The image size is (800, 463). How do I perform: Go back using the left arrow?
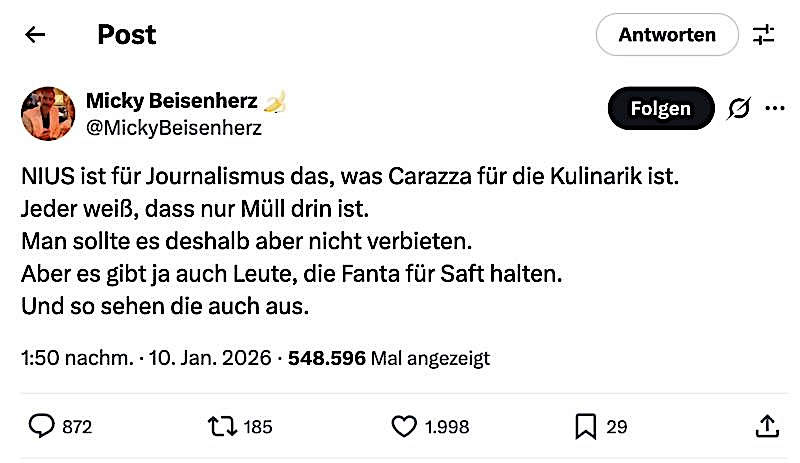36,35
